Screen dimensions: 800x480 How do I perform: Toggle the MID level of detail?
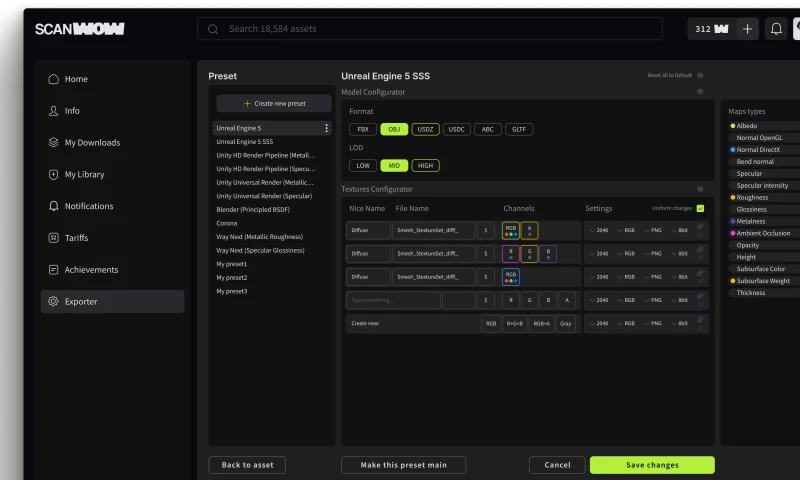(394, 166)
